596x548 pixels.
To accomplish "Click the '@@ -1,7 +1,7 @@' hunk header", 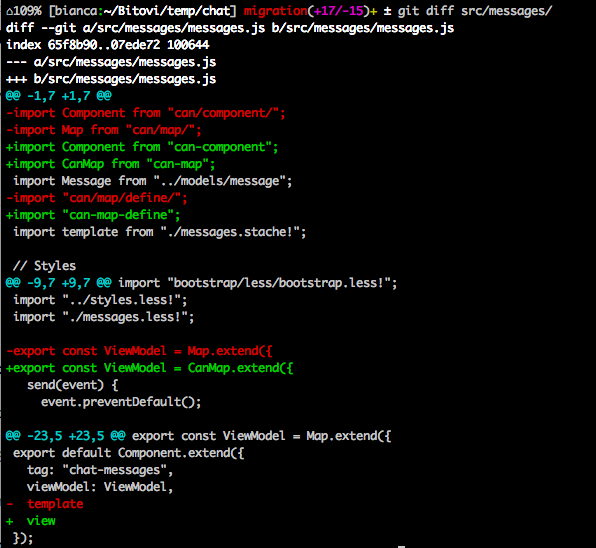I will coord(59,96).
